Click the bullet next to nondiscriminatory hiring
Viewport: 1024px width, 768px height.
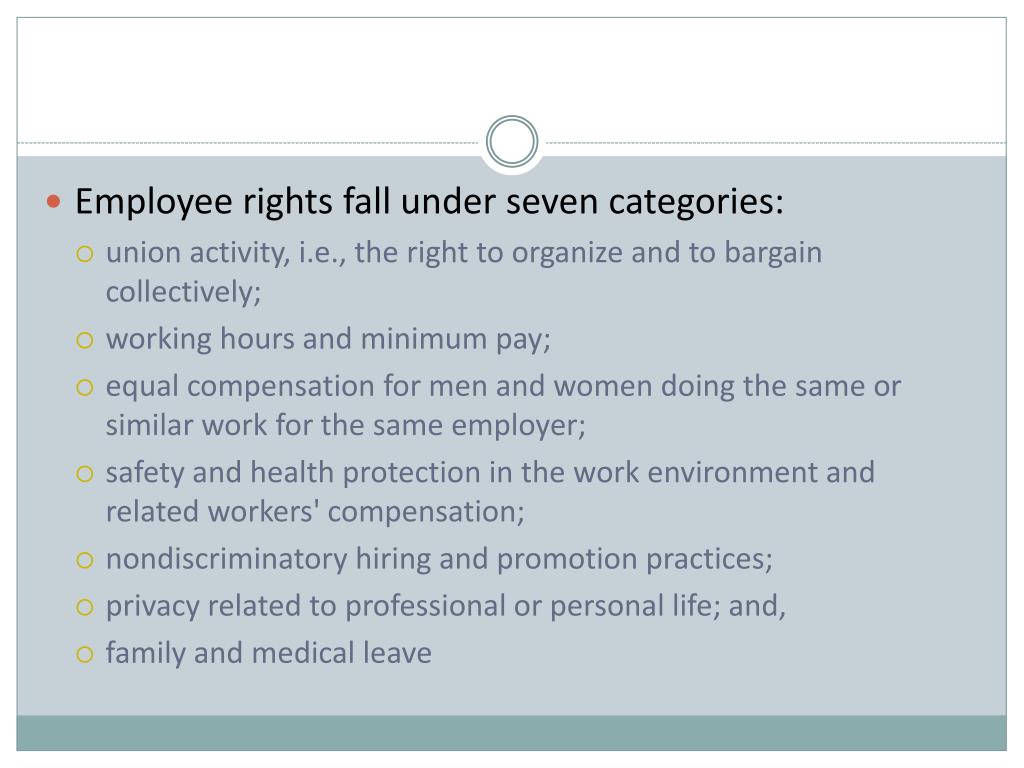(85, 560)
